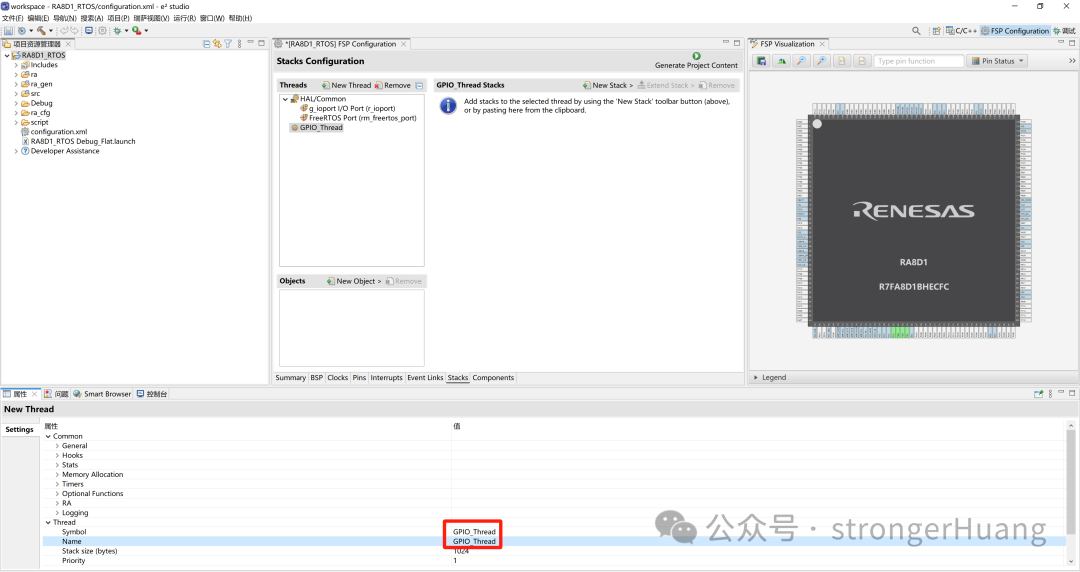Click the properties panel vertical scrollbar
This screenshot has height=572, width=1080.
(1071, 480)
